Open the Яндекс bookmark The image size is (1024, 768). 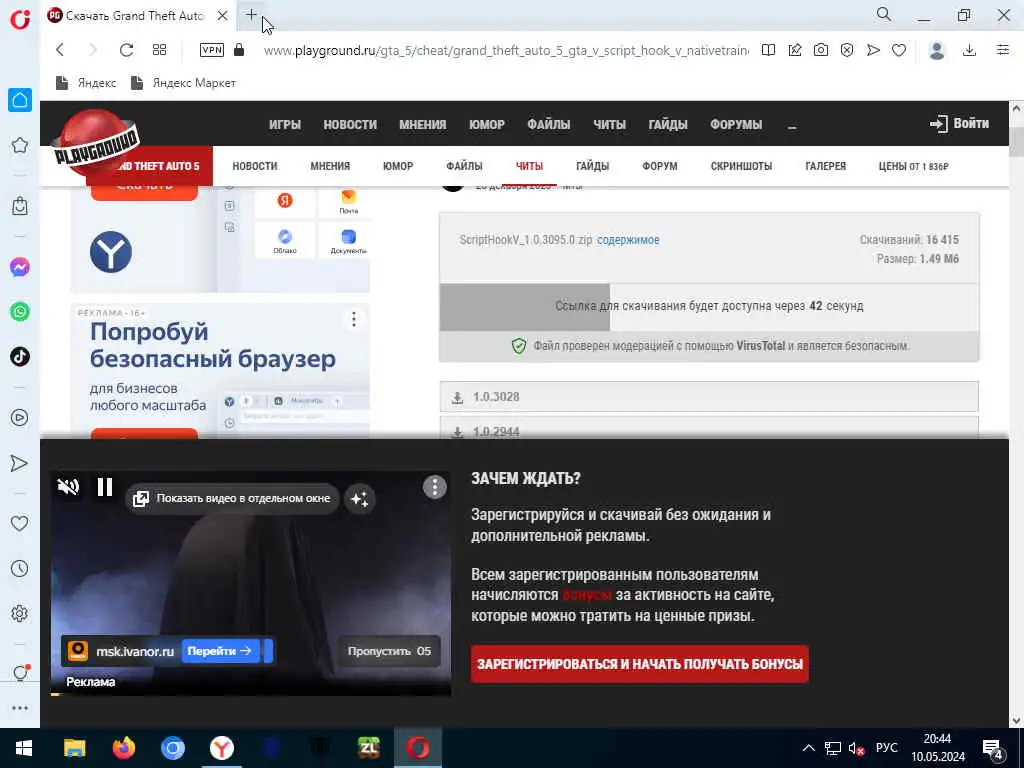click(x=87, y=83)
